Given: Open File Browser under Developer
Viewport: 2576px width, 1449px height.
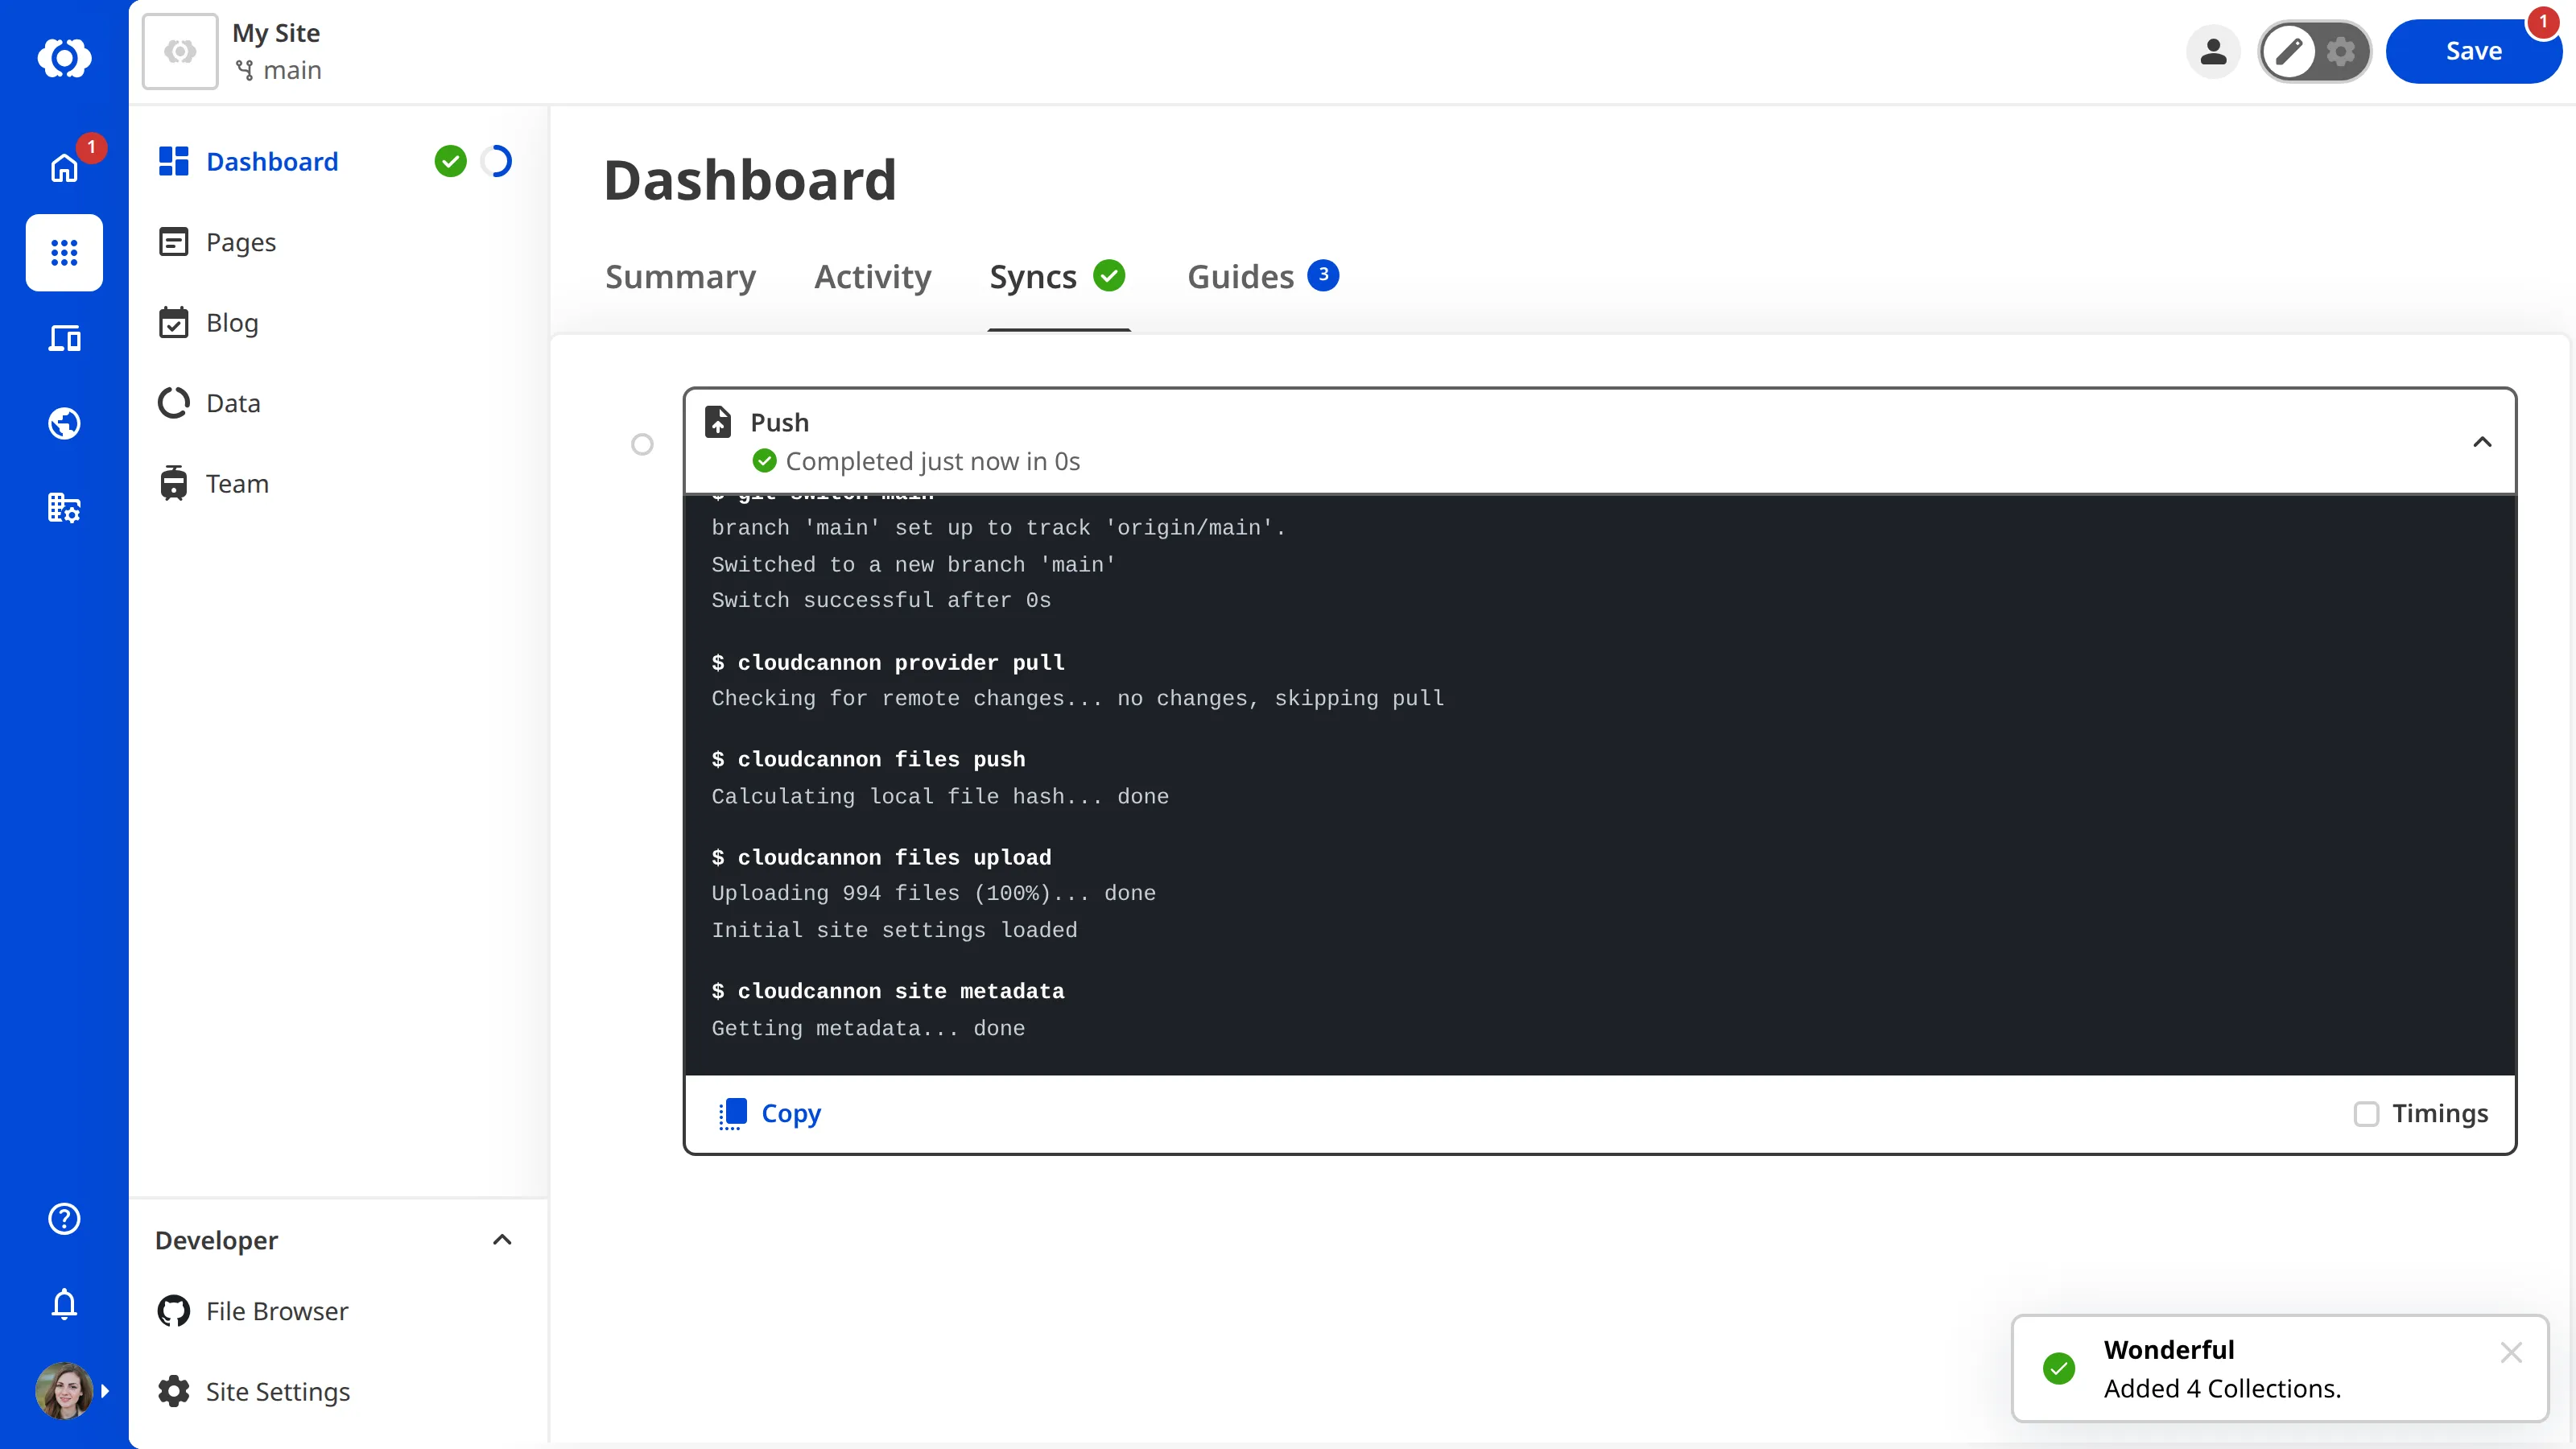Looking at the screenshot, I should tap(277, 1310).
